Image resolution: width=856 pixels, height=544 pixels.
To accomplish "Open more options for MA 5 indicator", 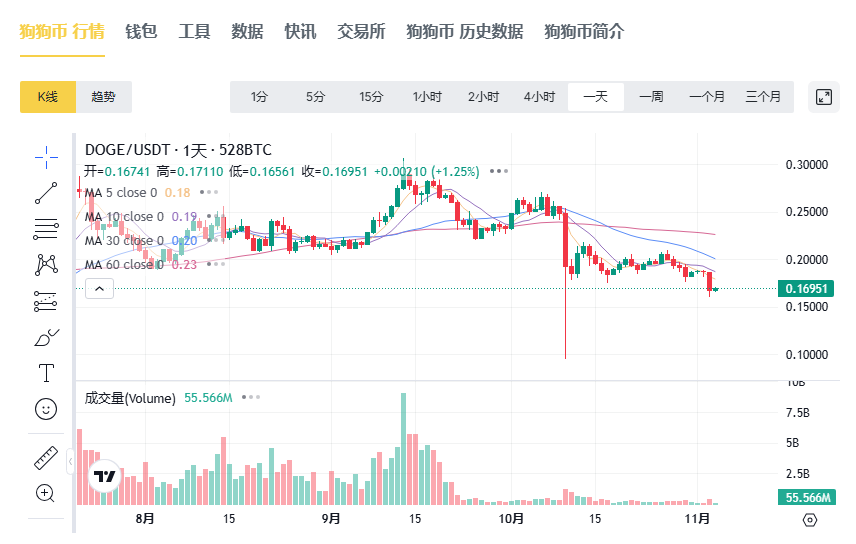I will tap(209, 192).
